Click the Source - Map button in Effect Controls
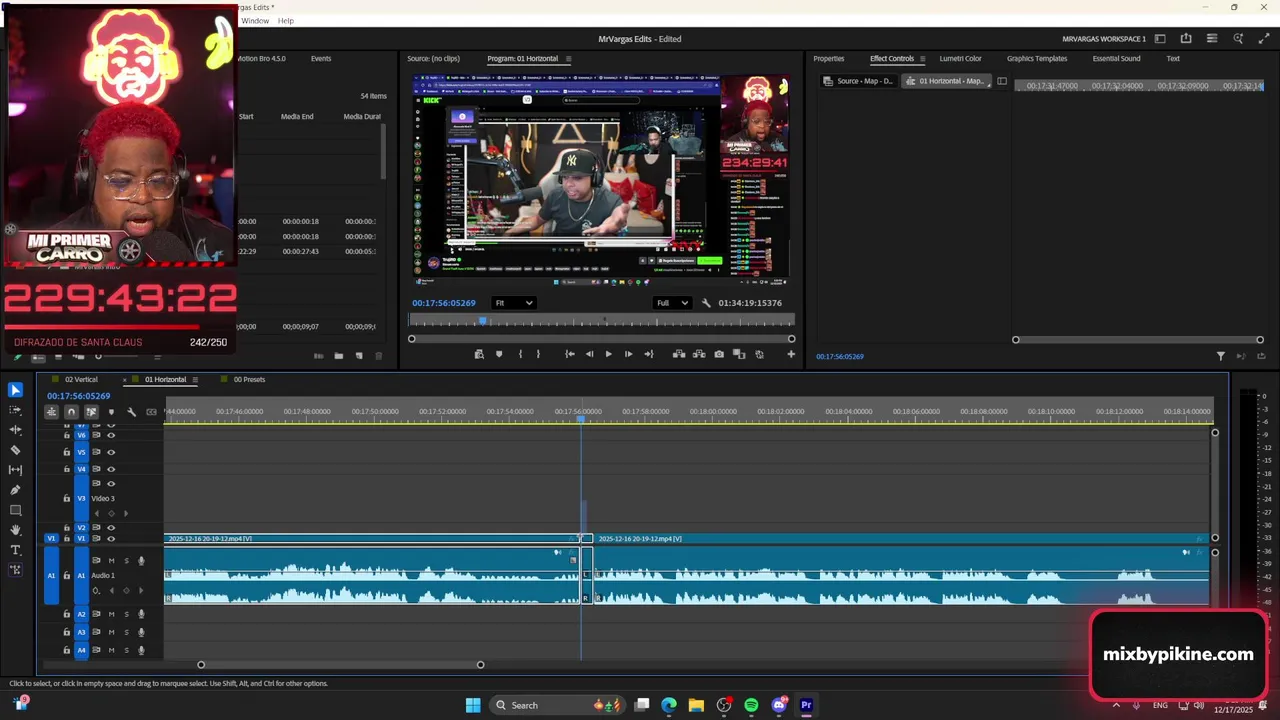Screen dimensions: 1280x720 [x=859, y=81]
